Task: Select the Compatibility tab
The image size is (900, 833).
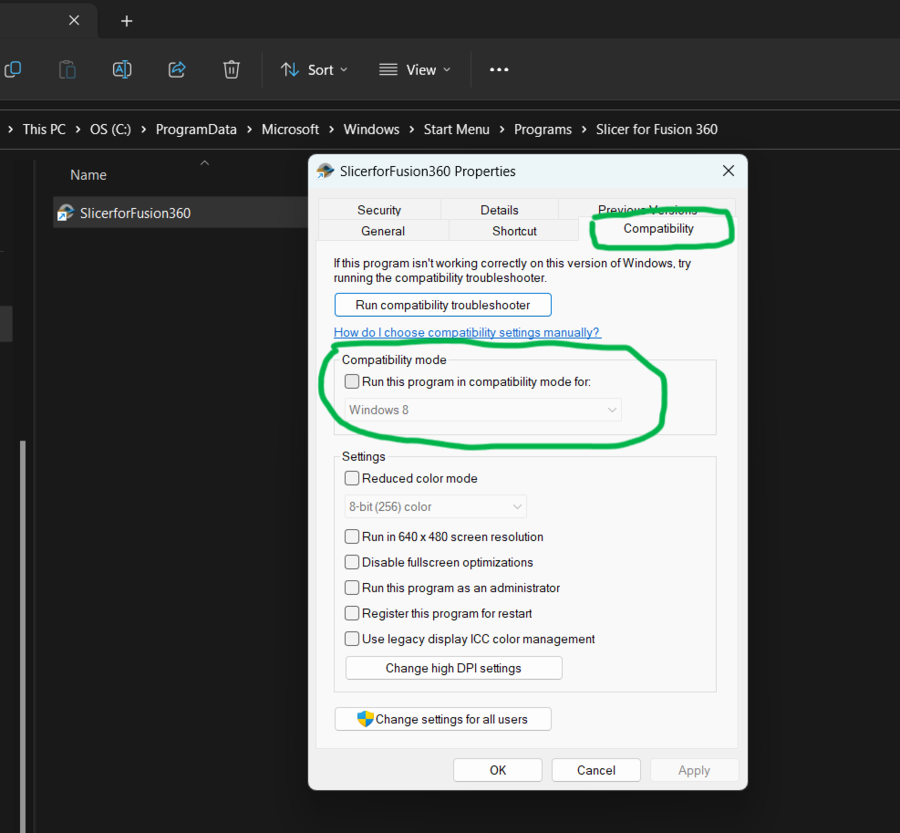Action: pos(658,228)
